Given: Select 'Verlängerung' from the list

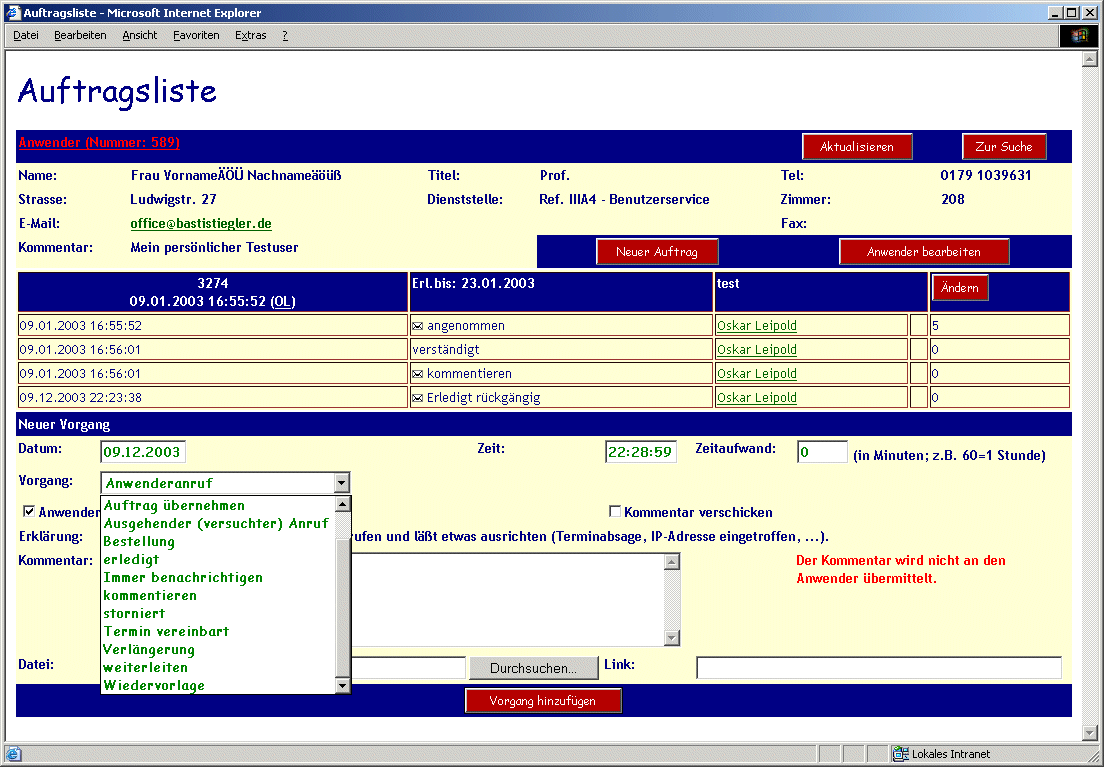Looking at the screenshot, I should pos(149,649).
